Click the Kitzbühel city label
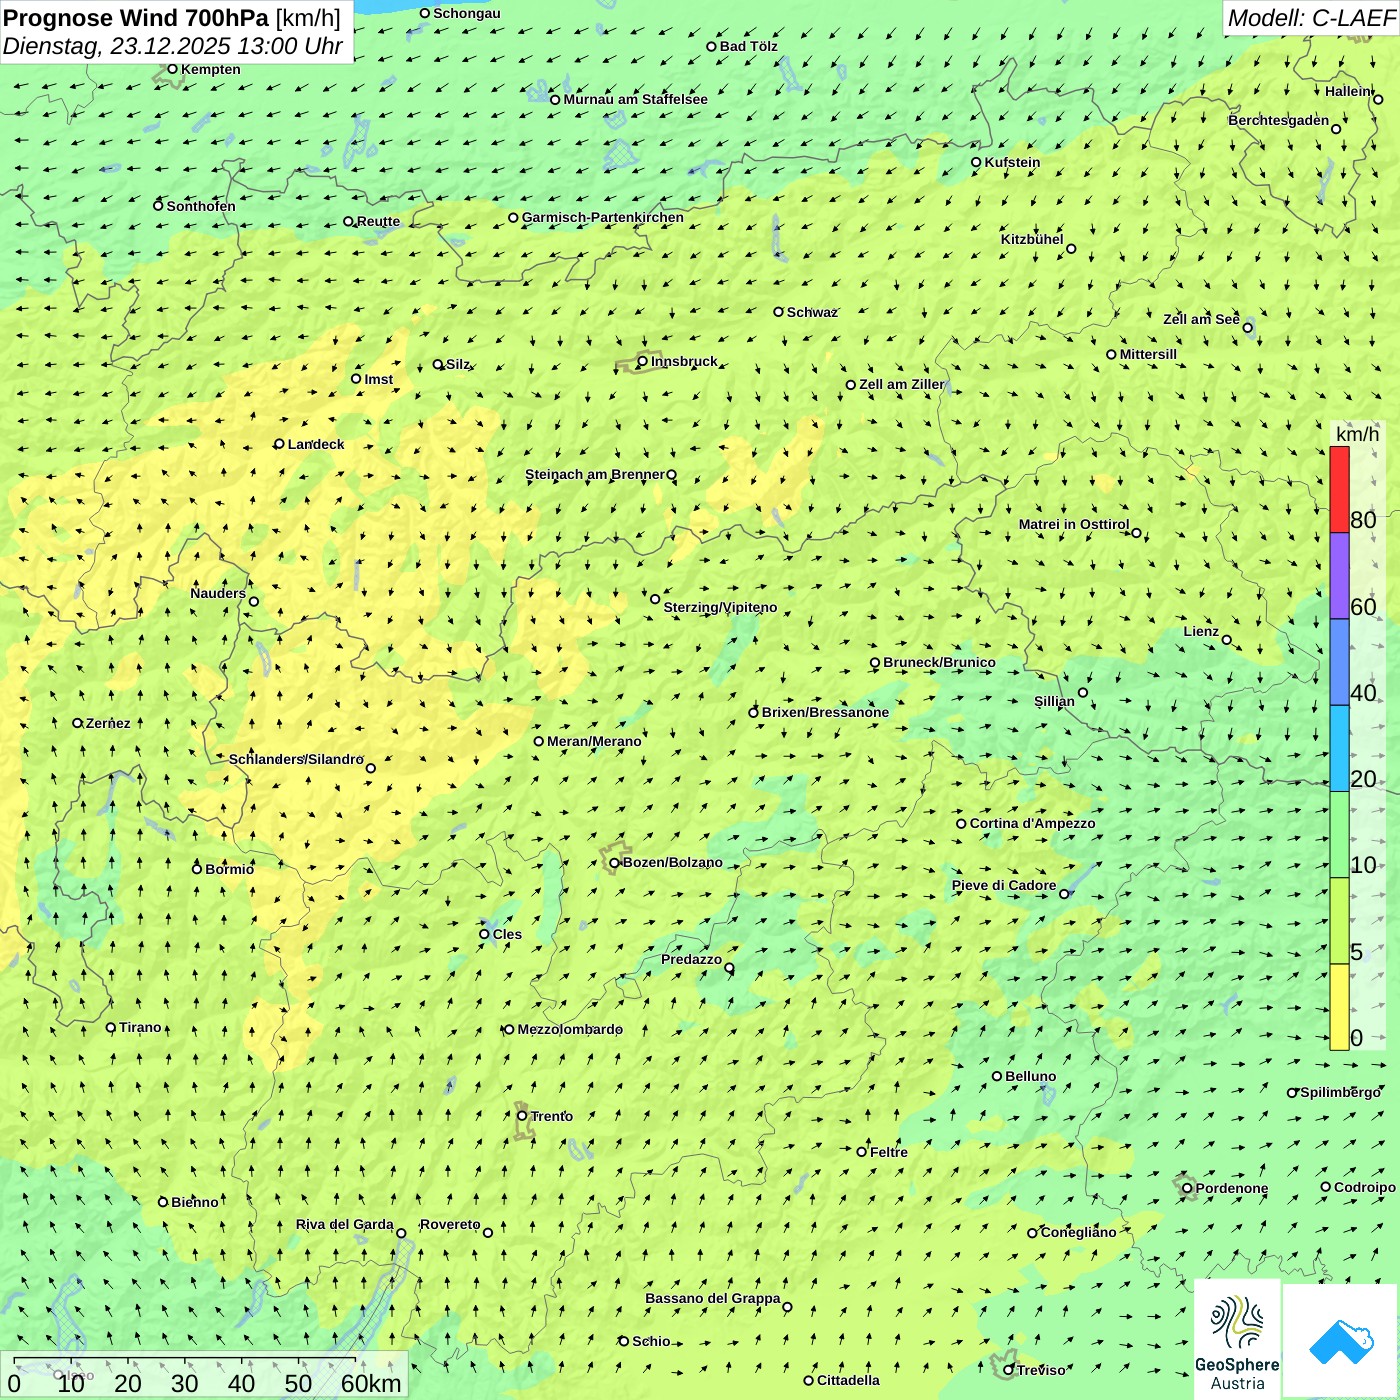 click(x=1032, y=239)
